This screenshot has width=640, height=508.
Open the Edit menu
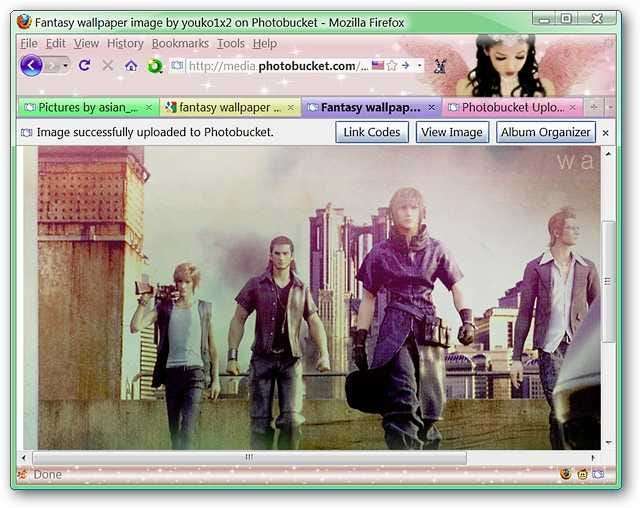pos(56,43)
